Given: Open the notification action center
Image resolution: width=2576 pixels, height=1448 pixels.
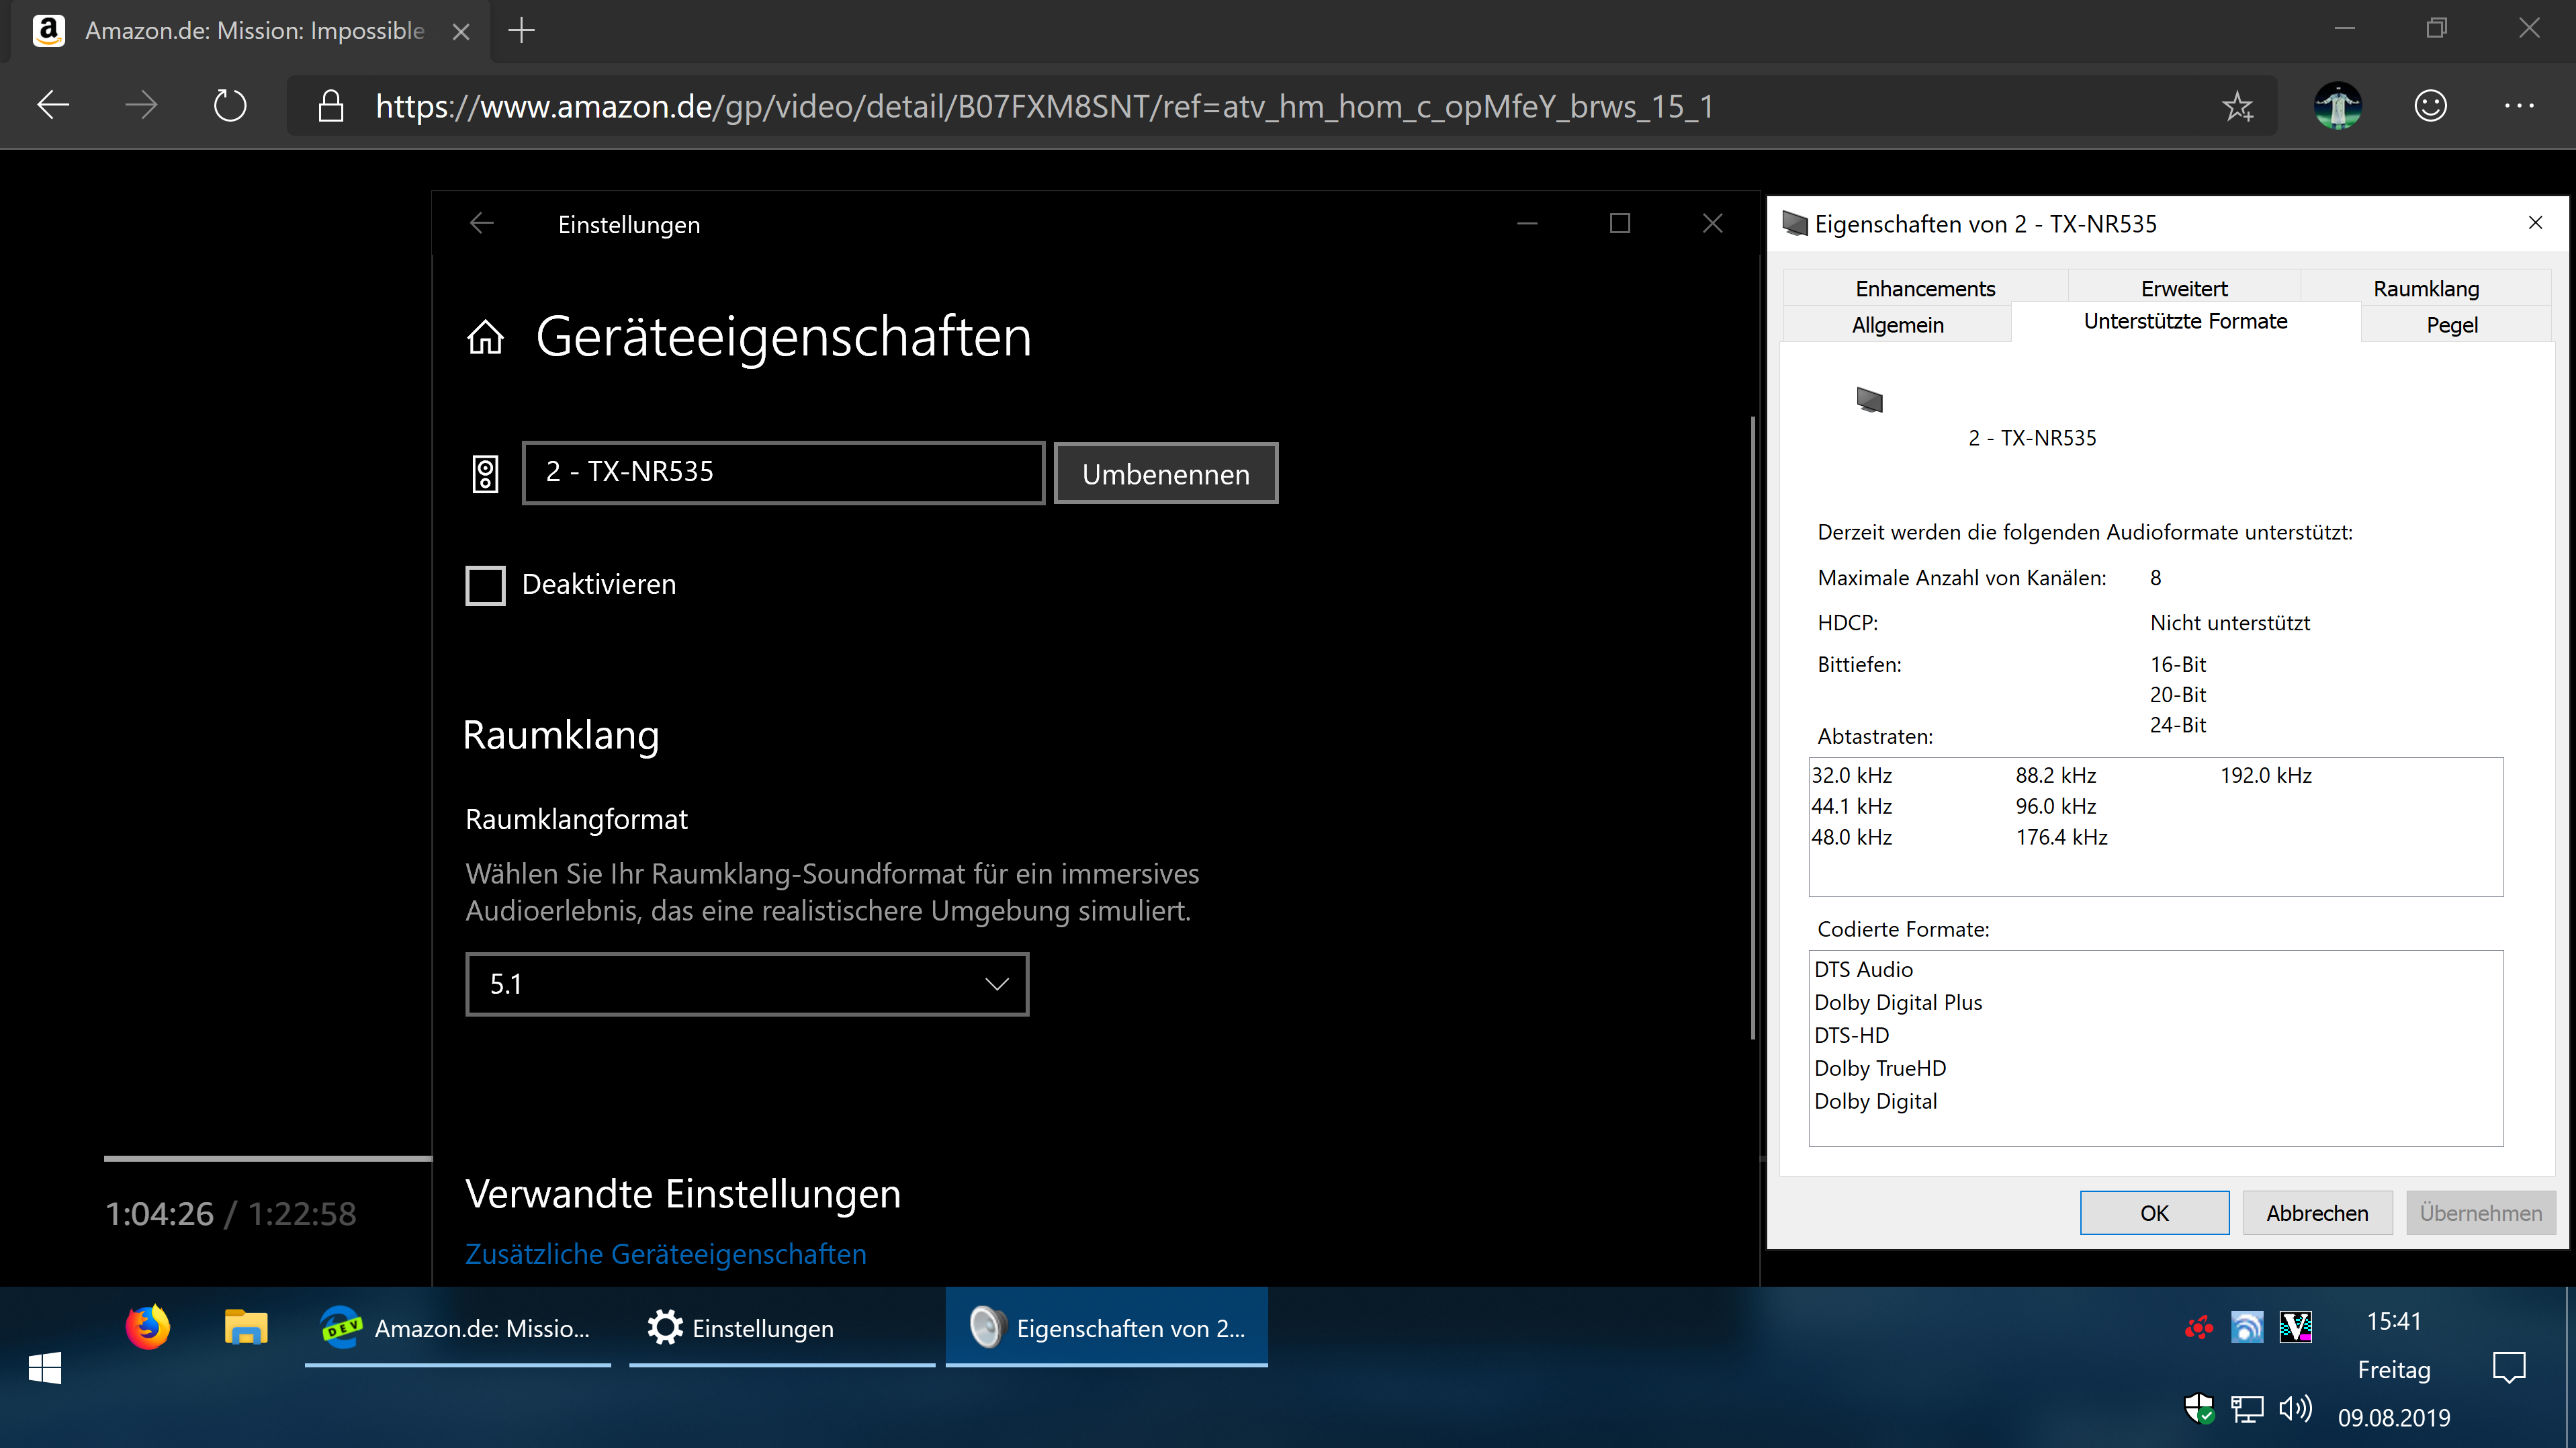Looking at the screenshot, I should 2509,1367.
